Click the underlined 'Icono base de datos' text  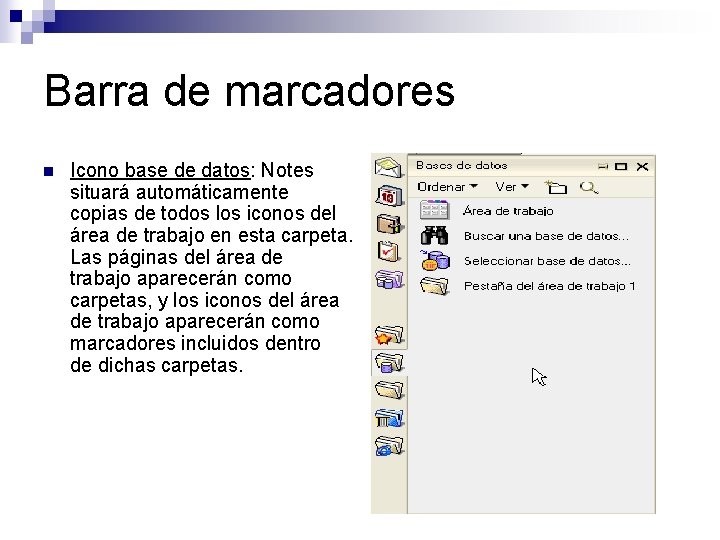tap(160, 170)
